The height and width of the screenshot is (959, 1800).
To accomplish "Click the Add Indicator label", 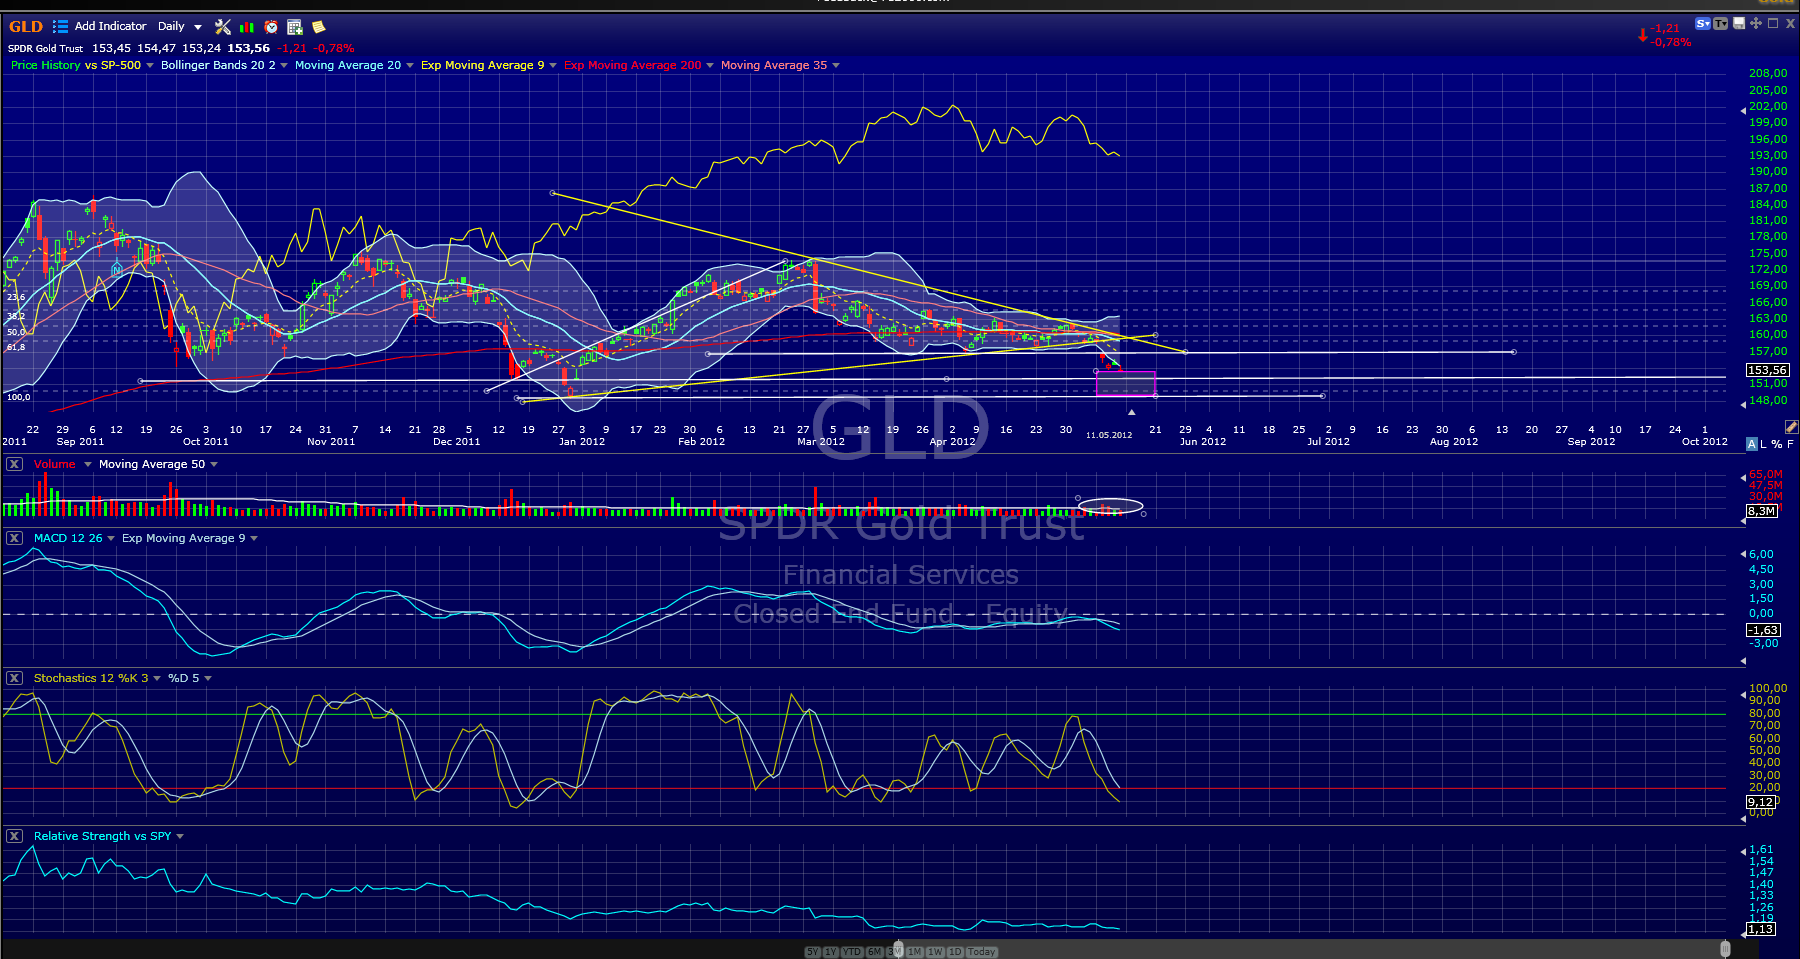I will 110,27.
